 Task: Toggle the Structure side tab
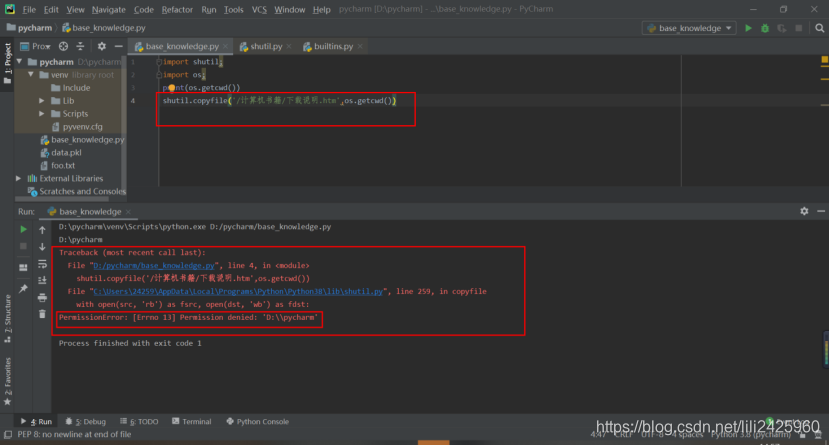point(7,319)
